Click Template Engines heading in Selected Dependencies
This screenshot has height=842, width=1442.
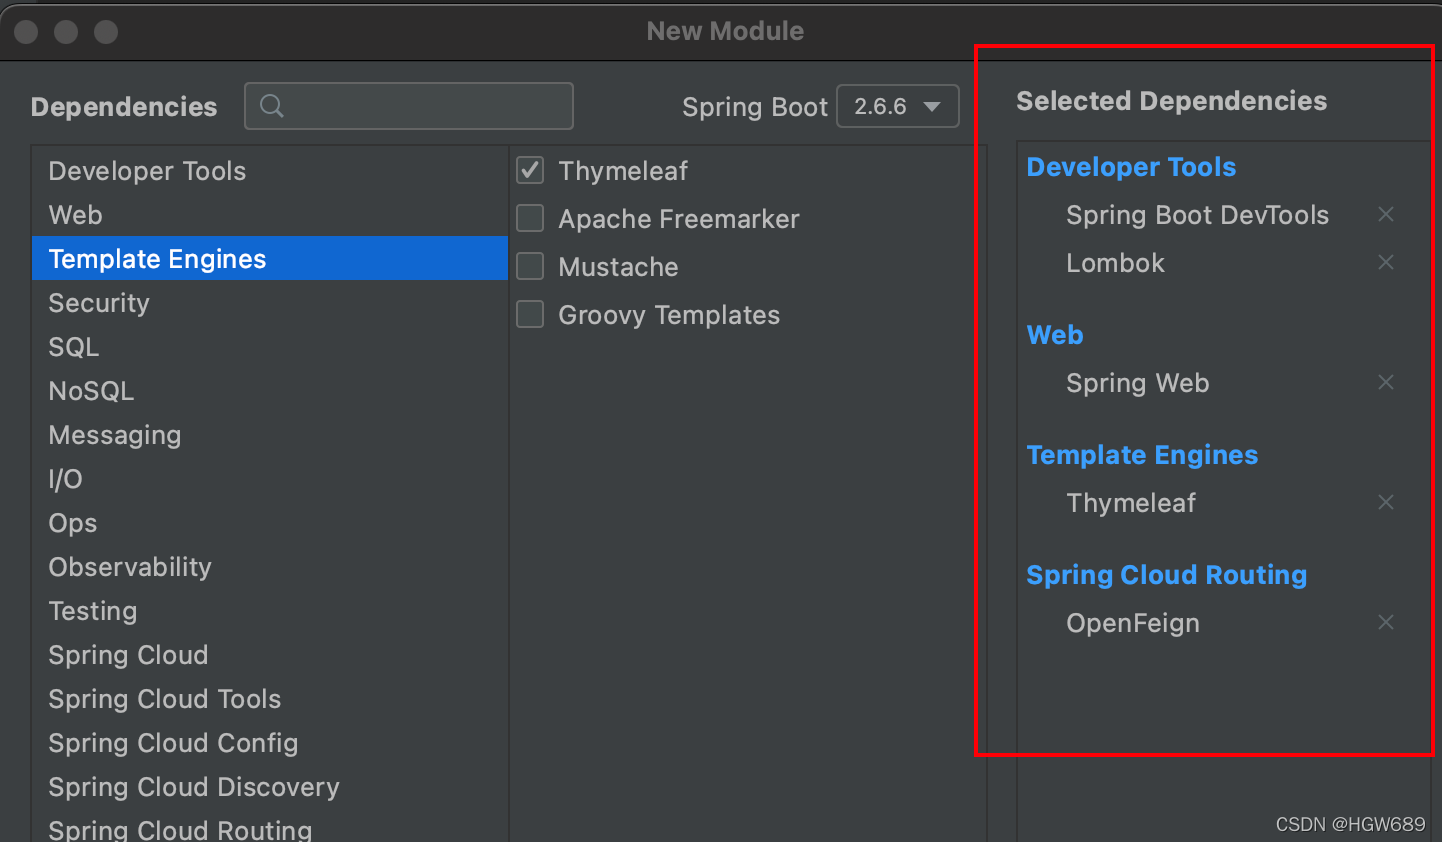coord(1142,455)
